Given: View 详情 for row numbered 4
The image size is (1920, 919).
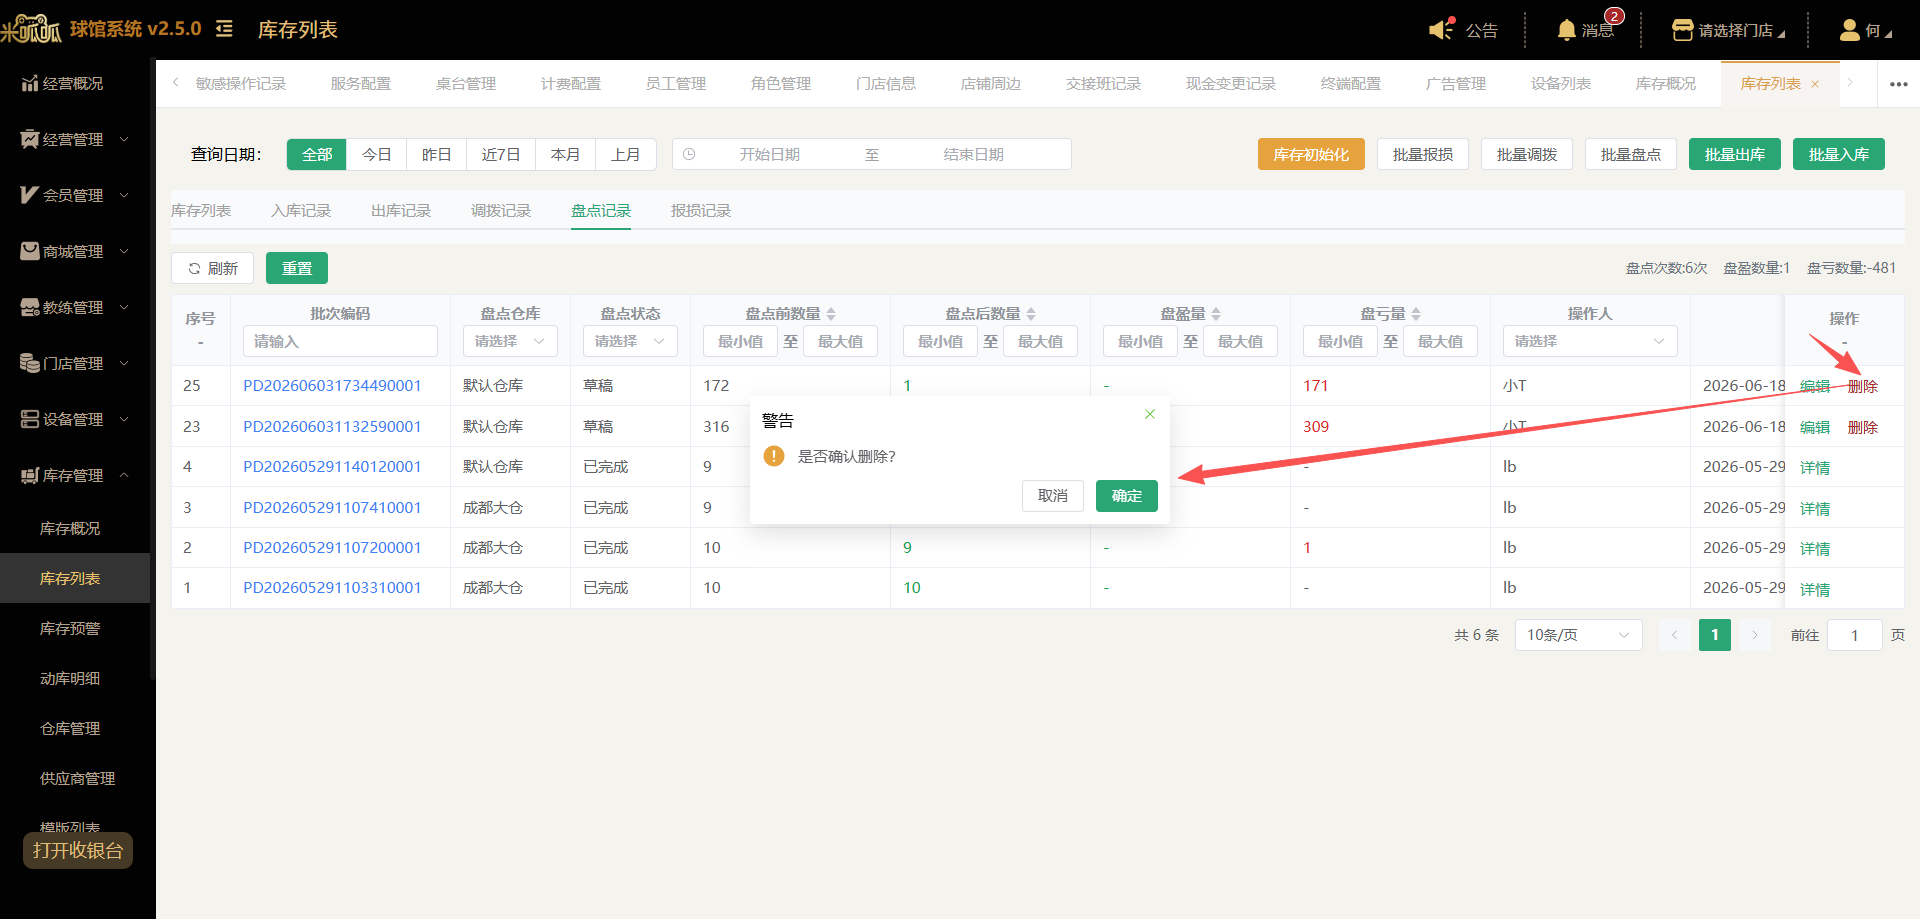Looking at the screenshot, I should (x=1815, y=467).
